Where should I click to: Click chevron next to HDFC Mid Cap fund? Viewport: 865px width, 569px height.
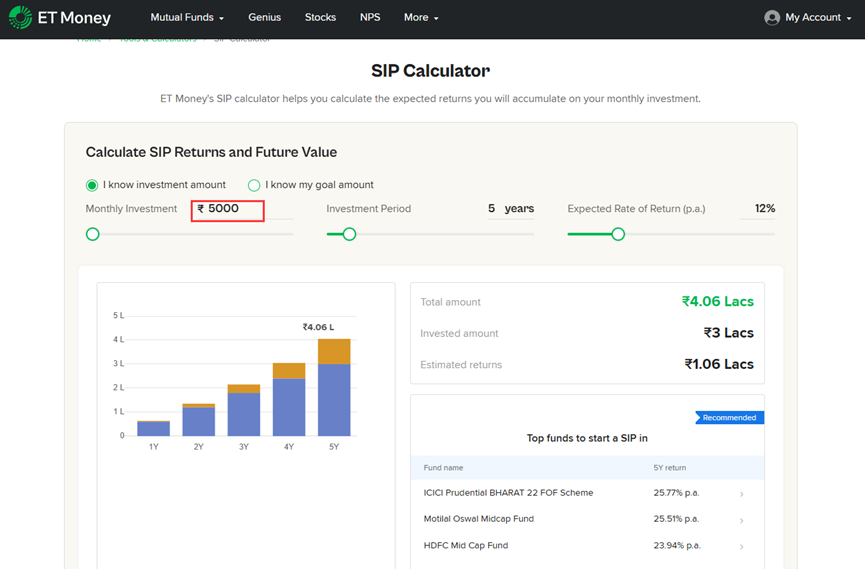pyautogui.click(x=741, y=546)
